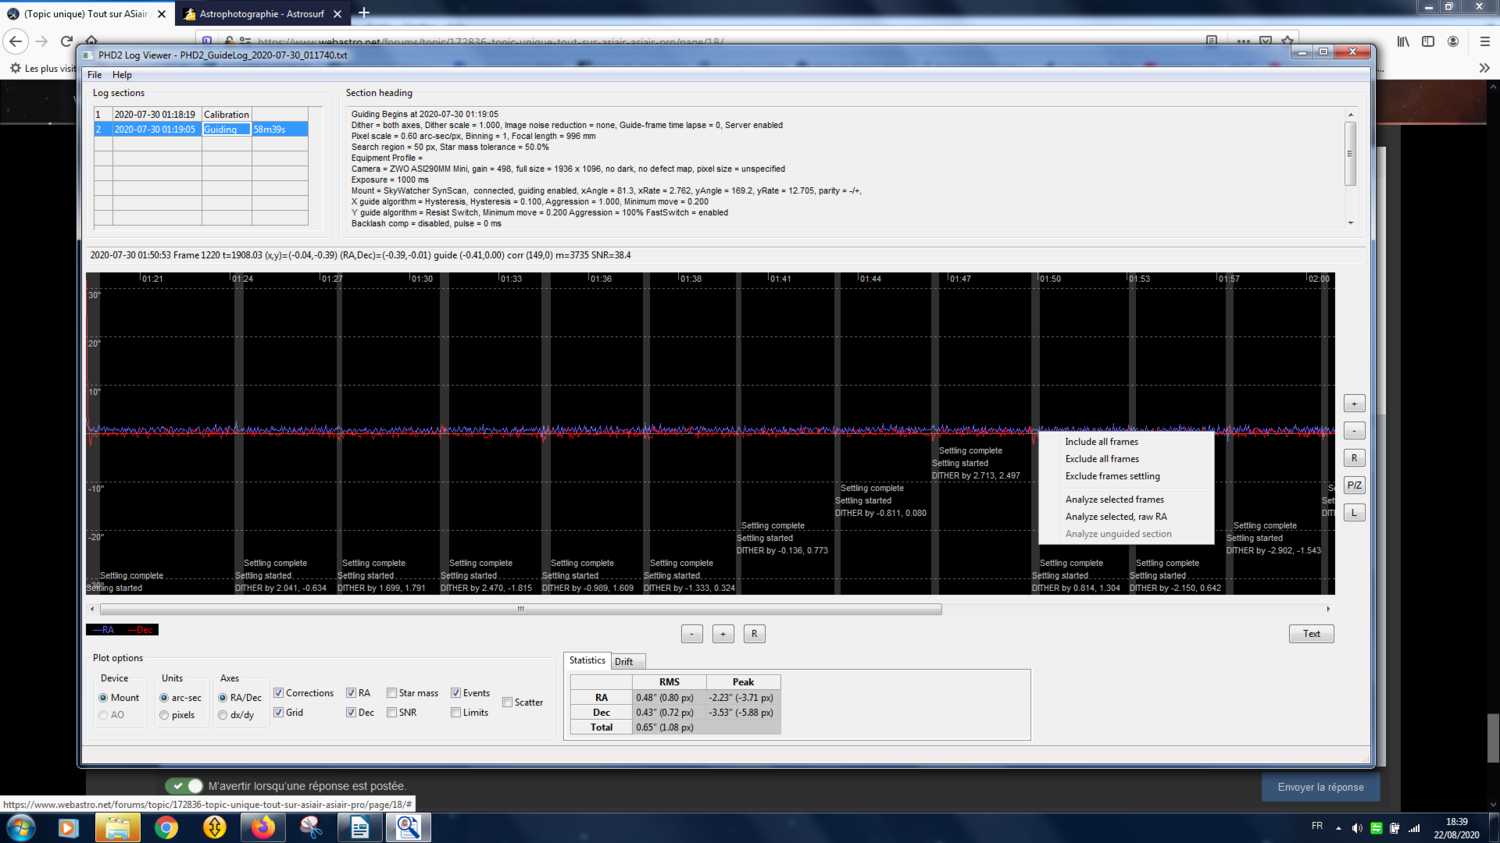Image resolution: width=1500 pixels, height=843 pixels.
Task: Click the Dec color legend swatch
Action: click(140, 630)
